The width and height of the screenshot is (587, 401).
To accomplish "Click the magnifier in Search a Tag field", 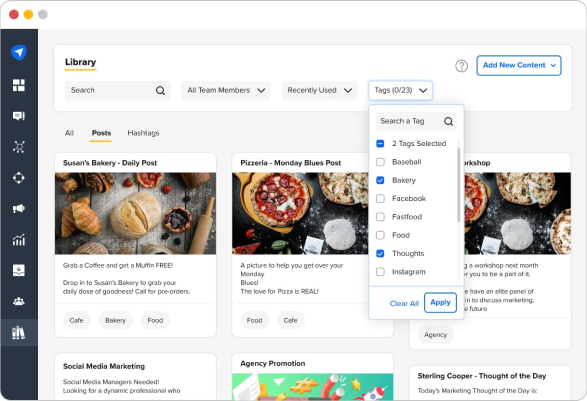I will (x=448, y=121).
